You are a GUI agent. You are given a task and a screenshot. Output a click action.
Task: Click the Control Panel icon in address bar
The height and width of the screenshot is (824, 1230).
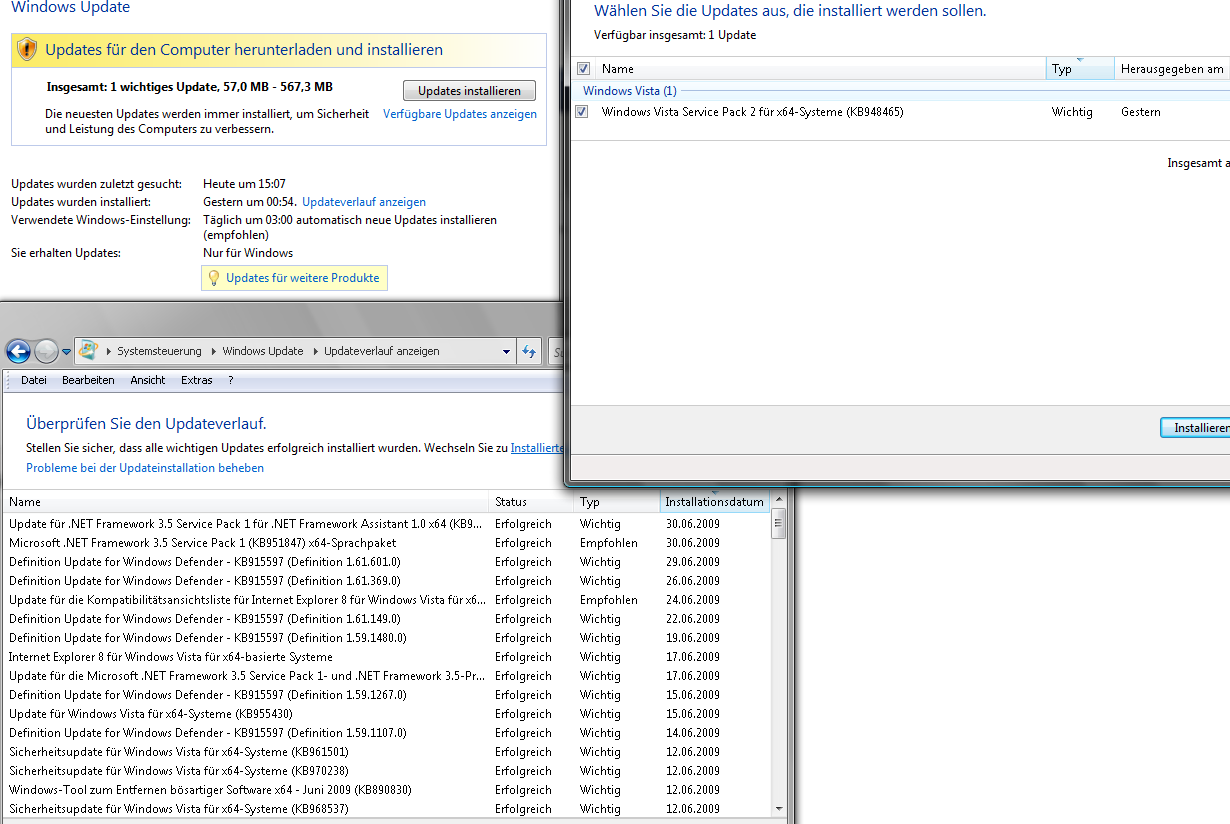pyautogui.click(x=88, y=351)
